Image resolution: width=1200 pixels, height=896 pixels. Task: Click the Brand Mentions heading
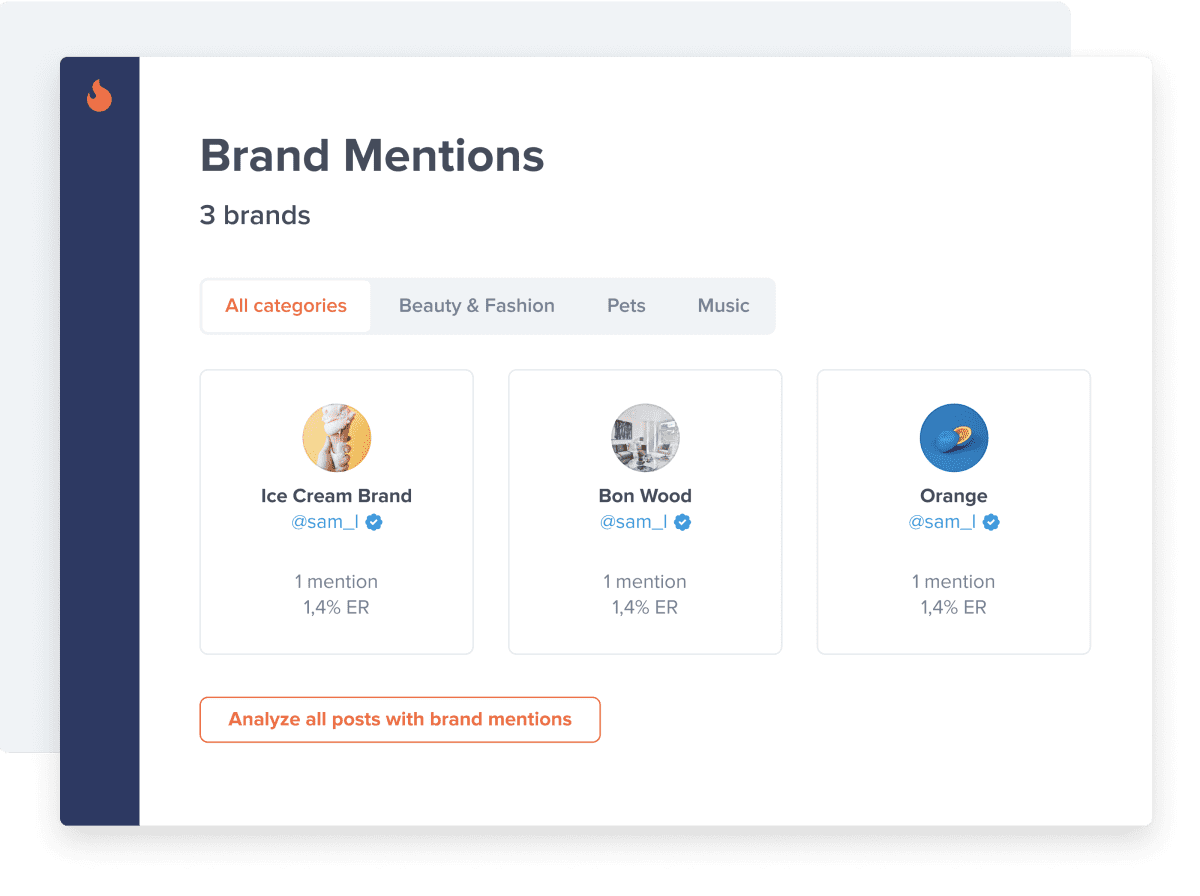[372, 156]
